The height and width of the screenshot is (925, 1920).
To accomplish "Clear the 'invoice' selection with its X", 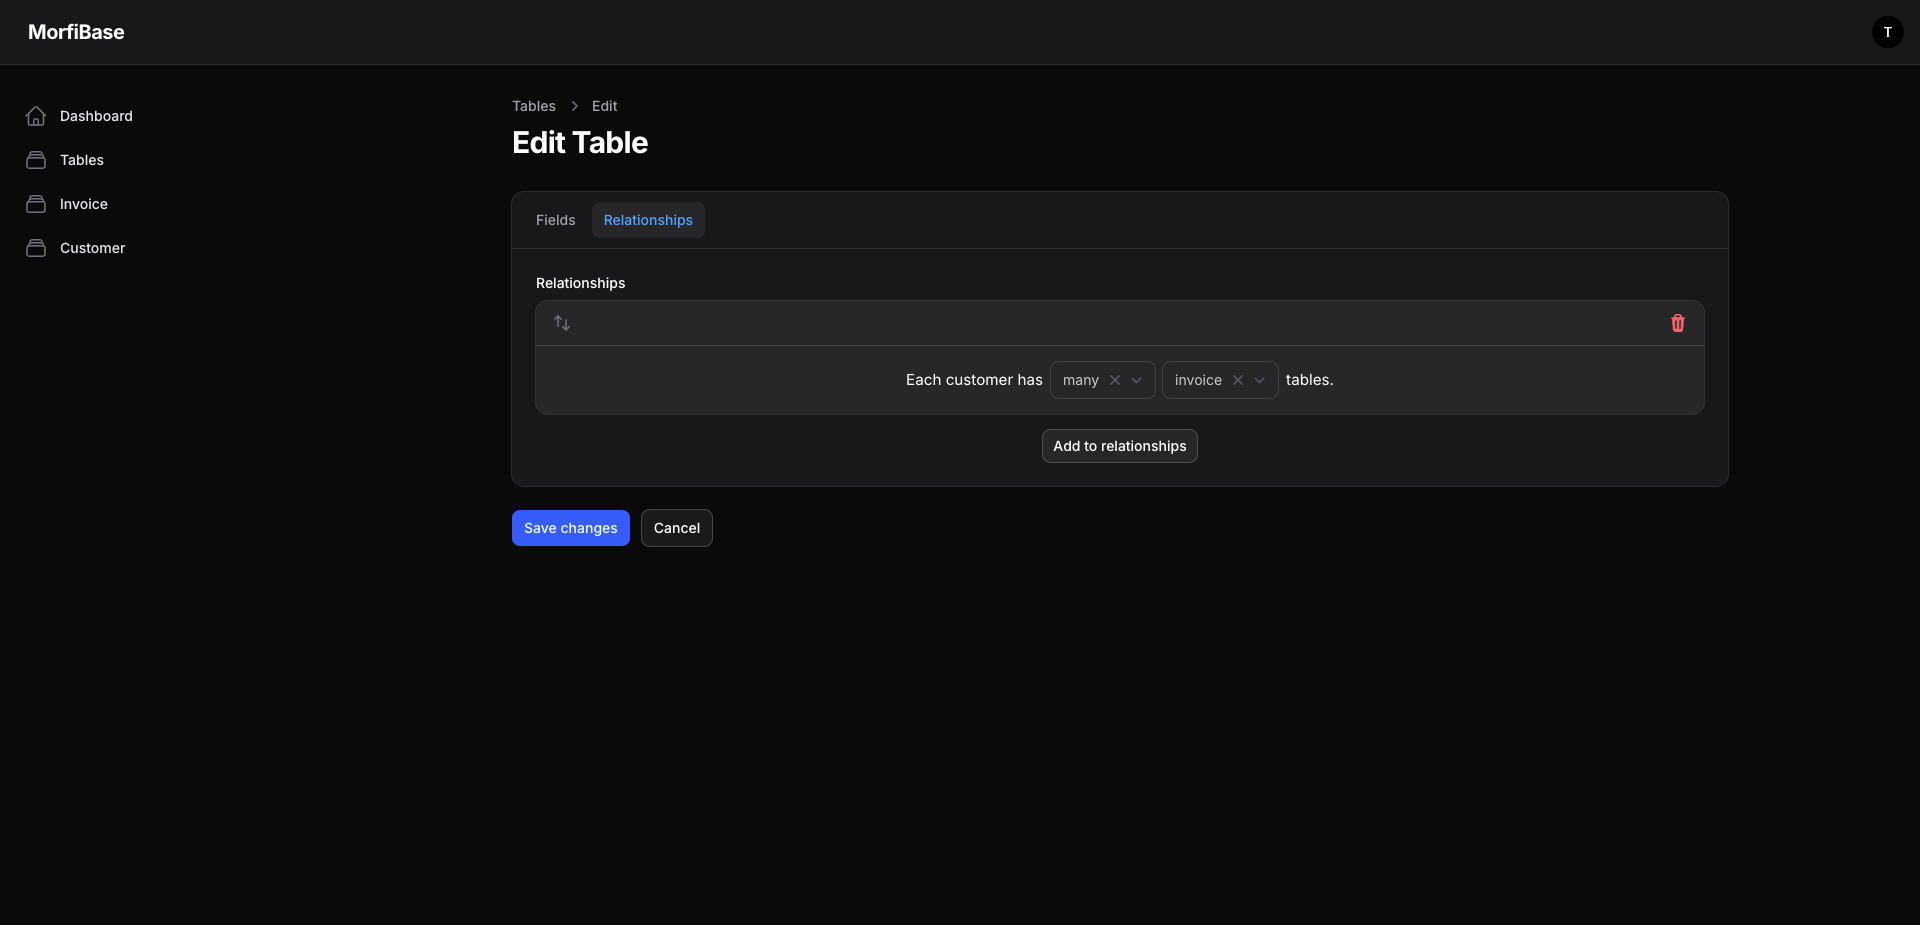I will tap(1238, 380).
